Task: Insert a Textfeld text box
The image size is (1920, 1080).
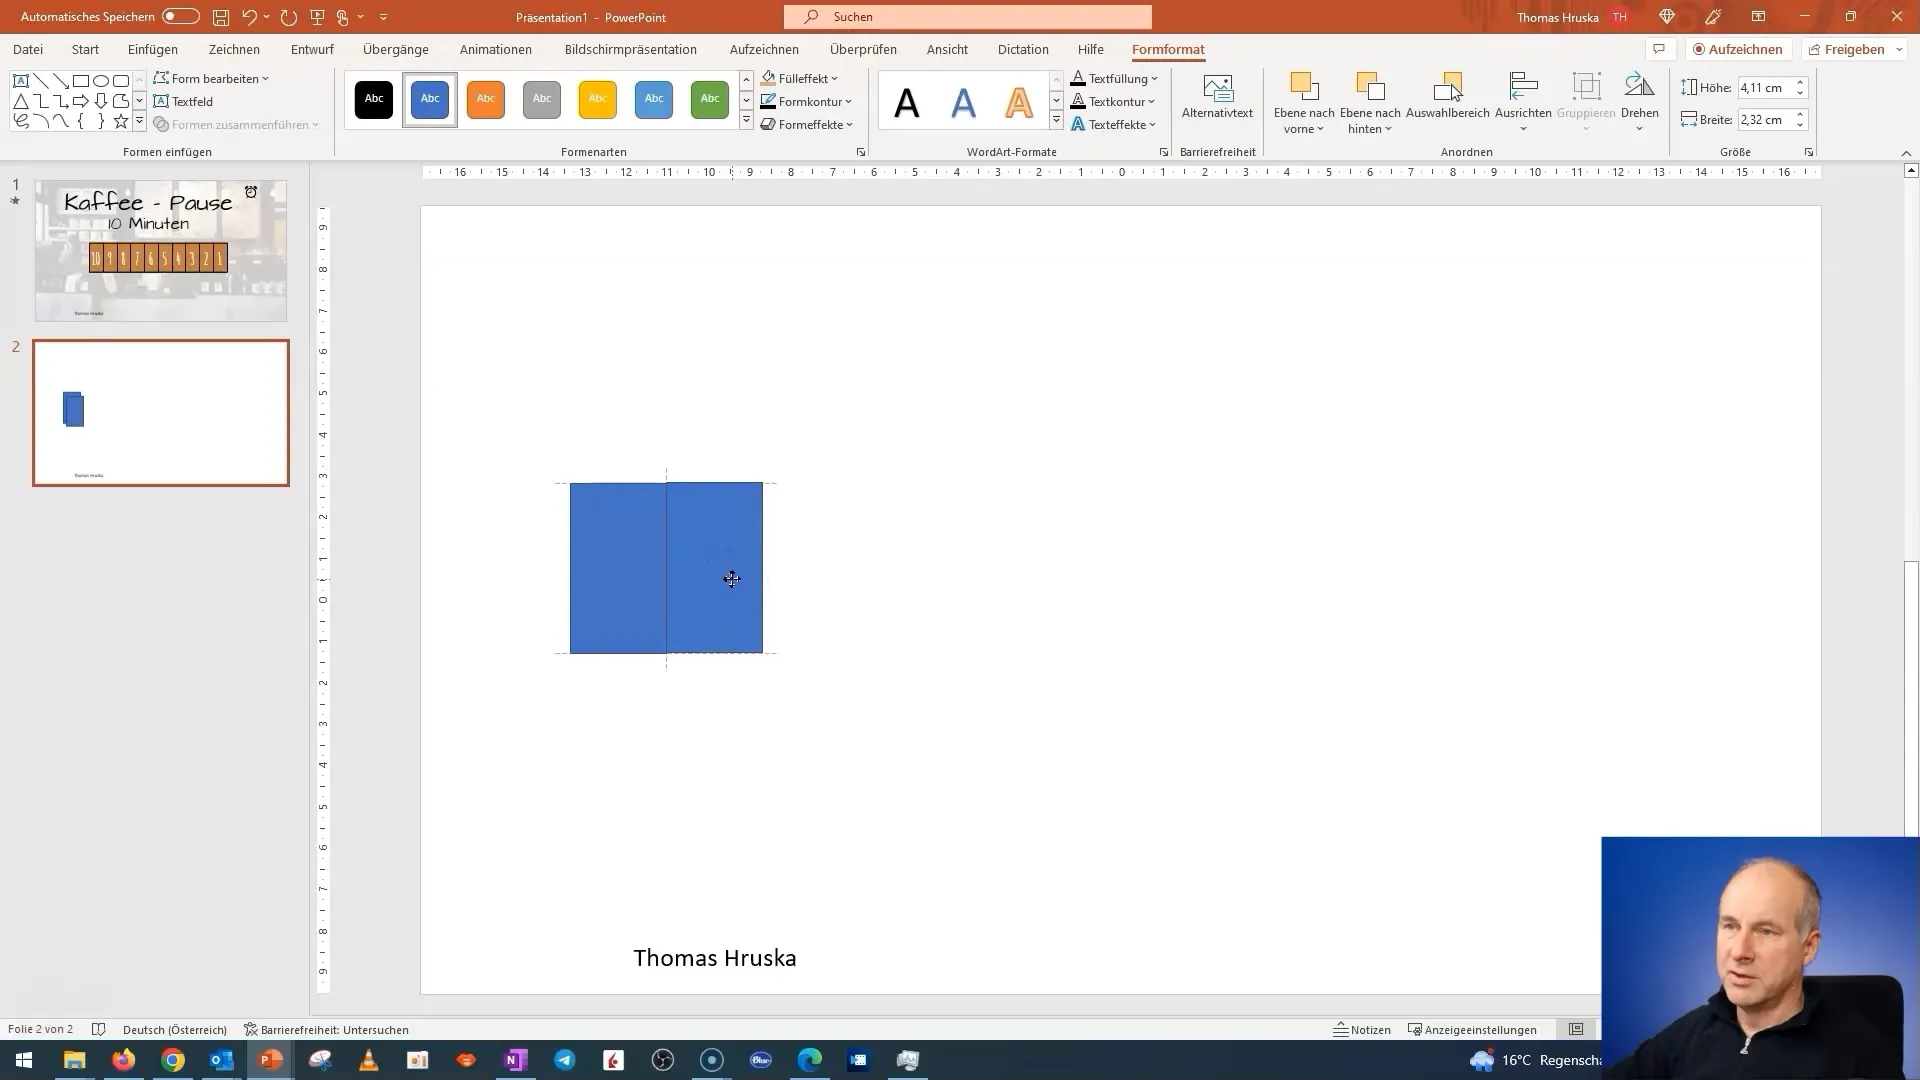Action: point(183,101)
